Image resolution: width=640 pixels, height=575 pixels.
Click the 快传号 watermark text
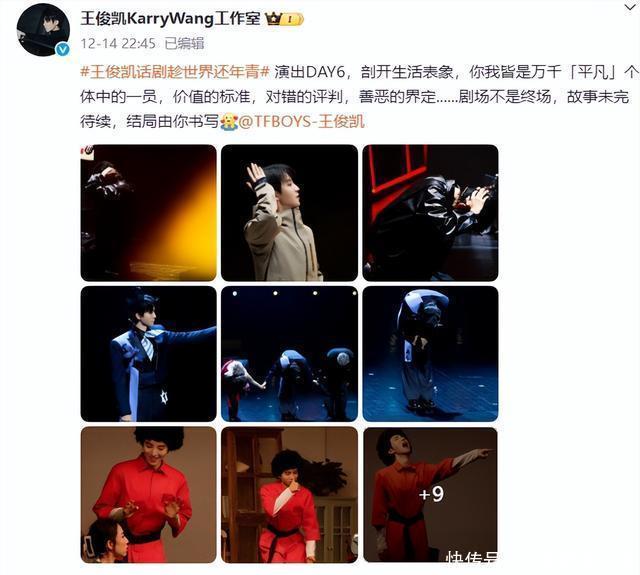pyautogui.click(x=471, y=557)
